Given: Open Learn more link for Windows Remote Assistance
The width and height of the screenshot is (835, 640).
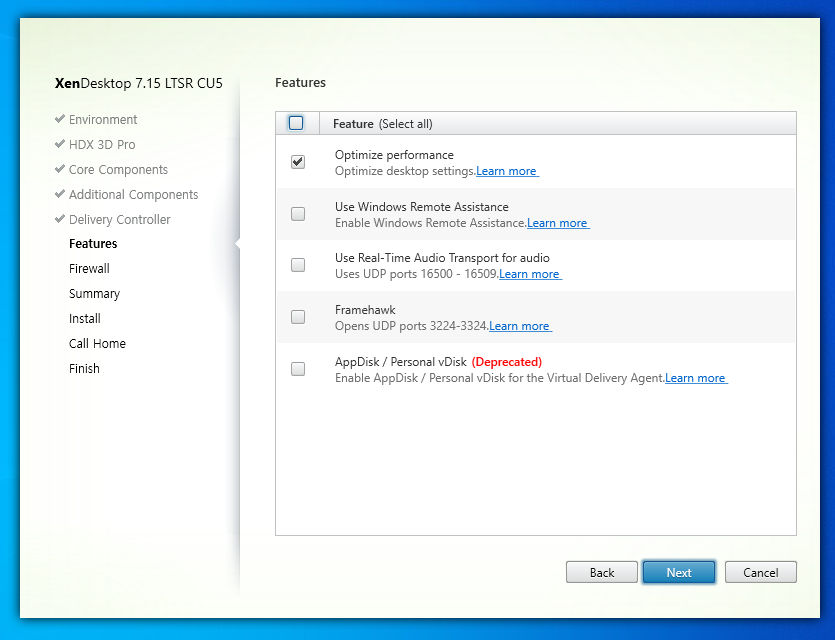Looking at the screenshot, I should (558, 223).
